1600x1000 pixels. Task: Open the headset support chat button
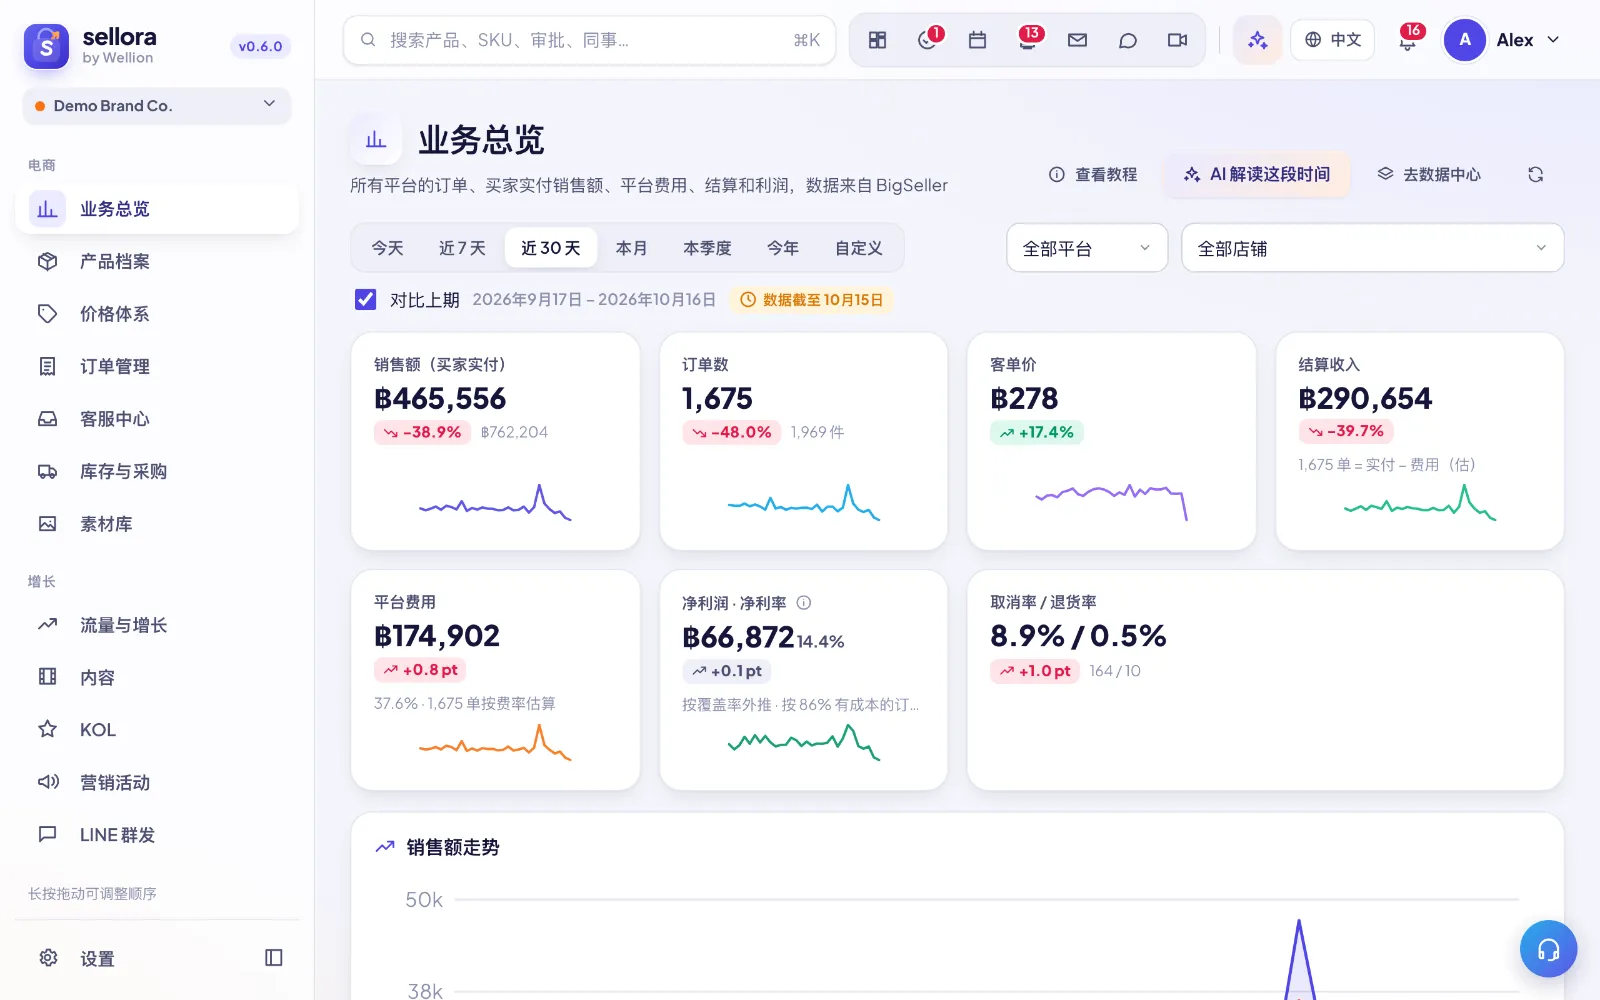[x=1548, y=949]
